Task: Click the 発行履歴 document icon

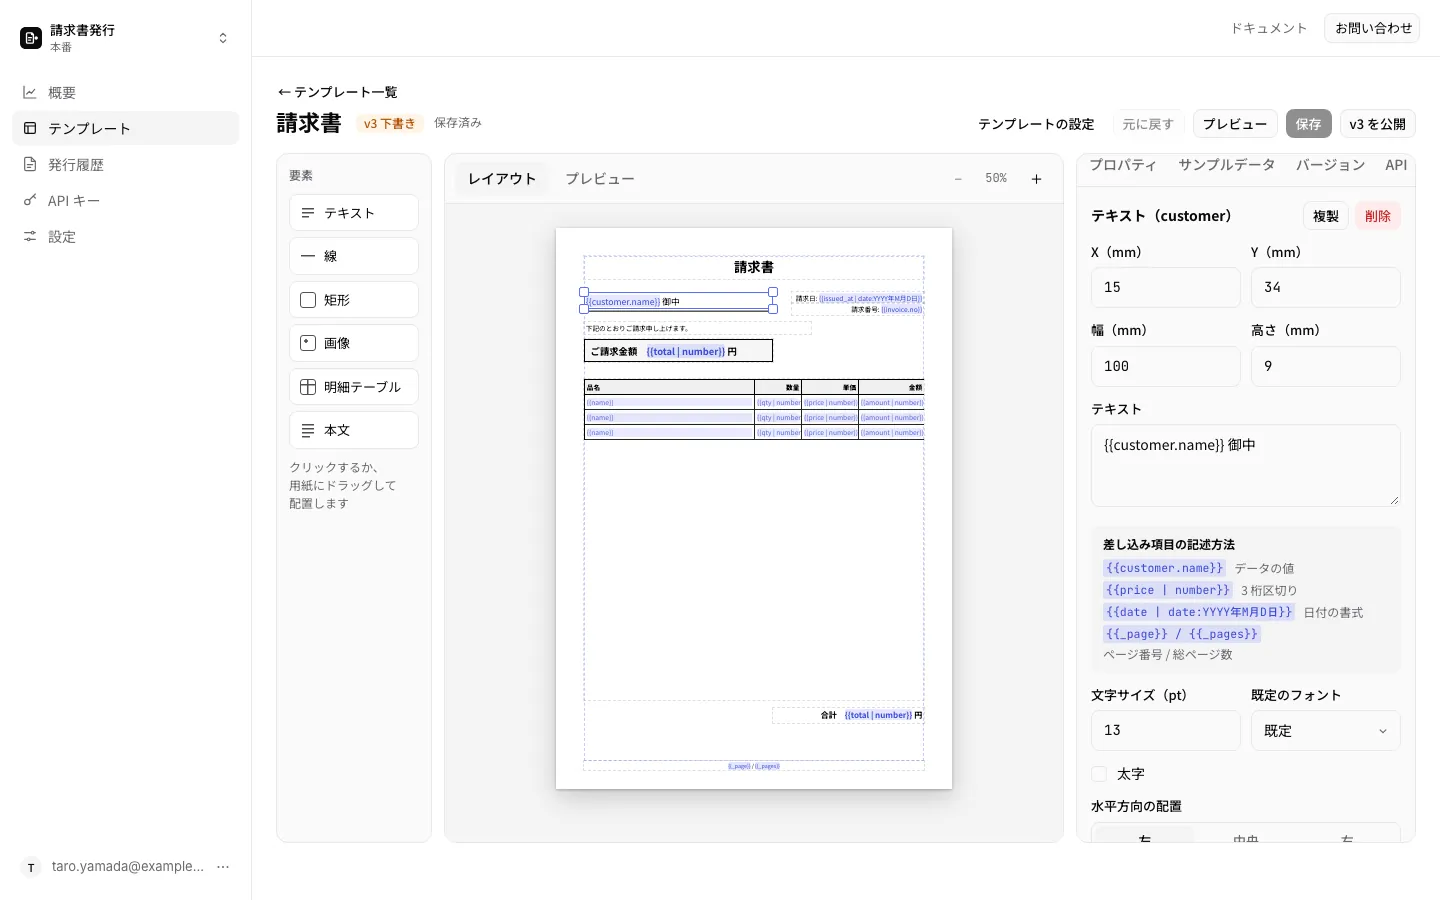Action: click(30, 165)
